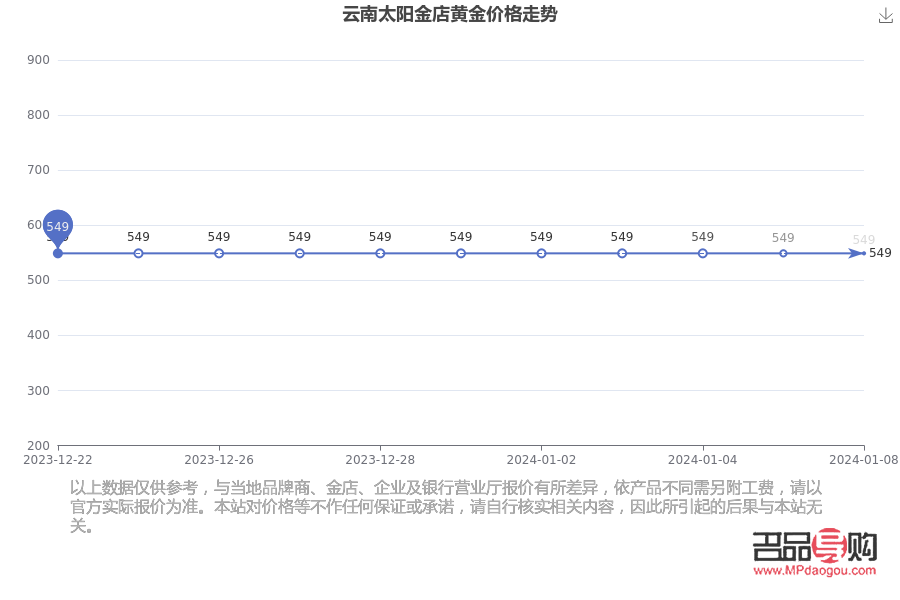
Task: Click the chart title 云南太阳金店黄金价格走势
Action: pos(450,14)
